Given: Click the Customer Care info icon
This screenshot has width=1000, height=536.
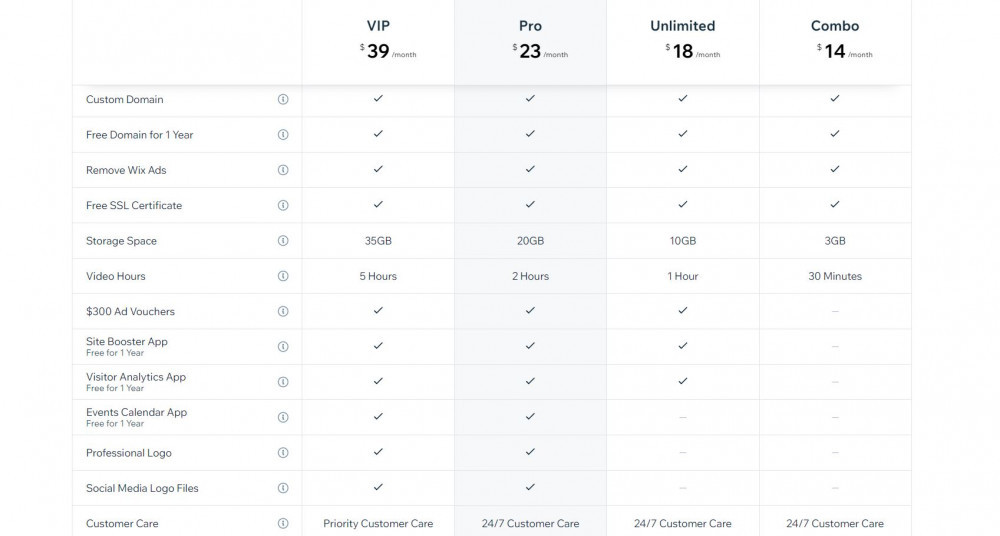Looking at the screenshot, I should click(x=283, y=523).
